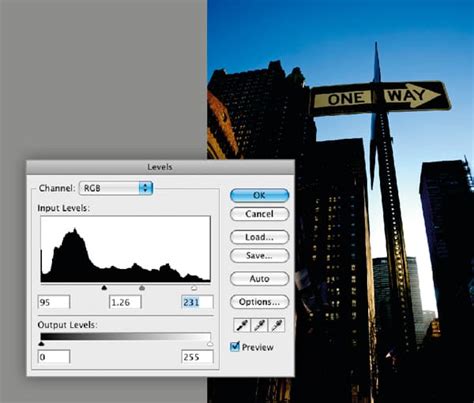474x403 pixels.
Task: Focus the output levels field showing 0
Action: point(54,357)
